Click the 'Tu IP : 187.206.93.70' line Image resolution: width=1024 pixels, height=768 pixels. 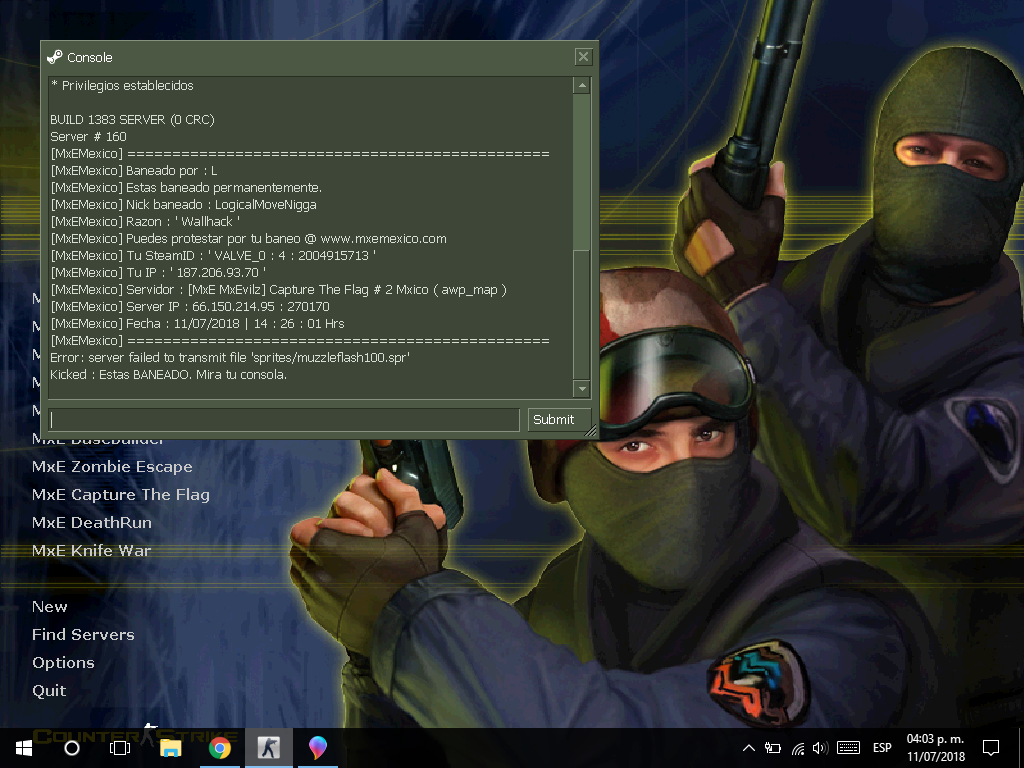(158, 272)
